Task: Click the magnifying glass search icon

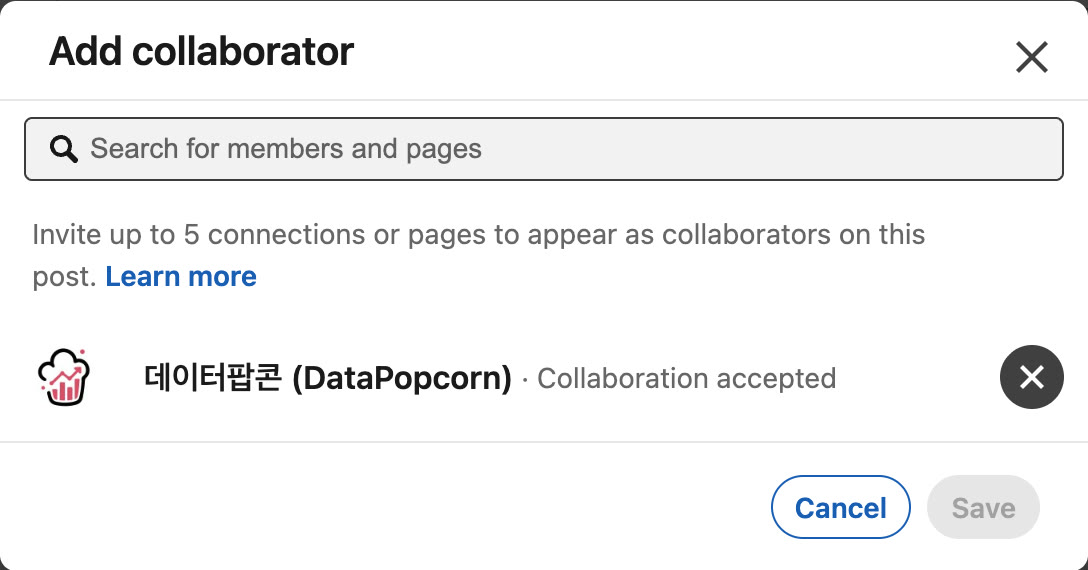Action: 63,149
